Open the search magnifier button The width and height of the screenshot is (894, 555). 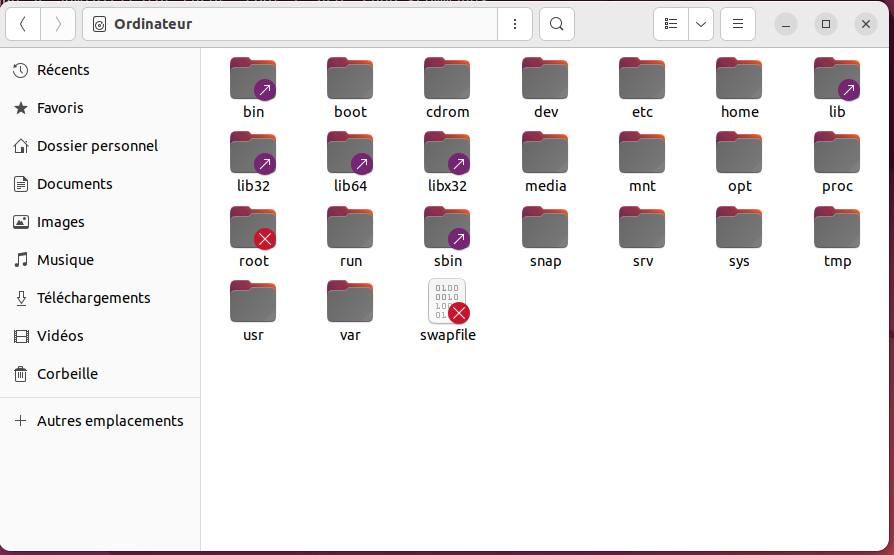557,24
